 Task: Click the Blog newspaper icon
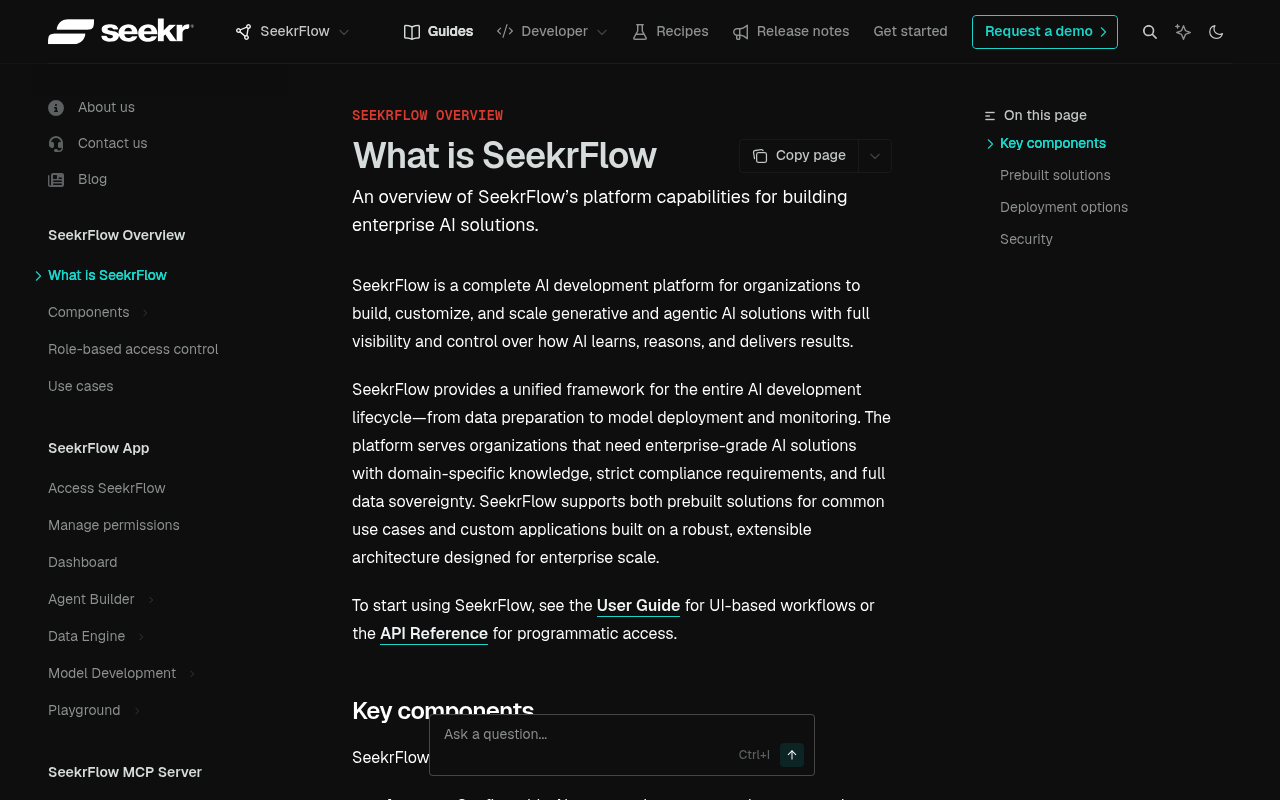coord(56,180)
